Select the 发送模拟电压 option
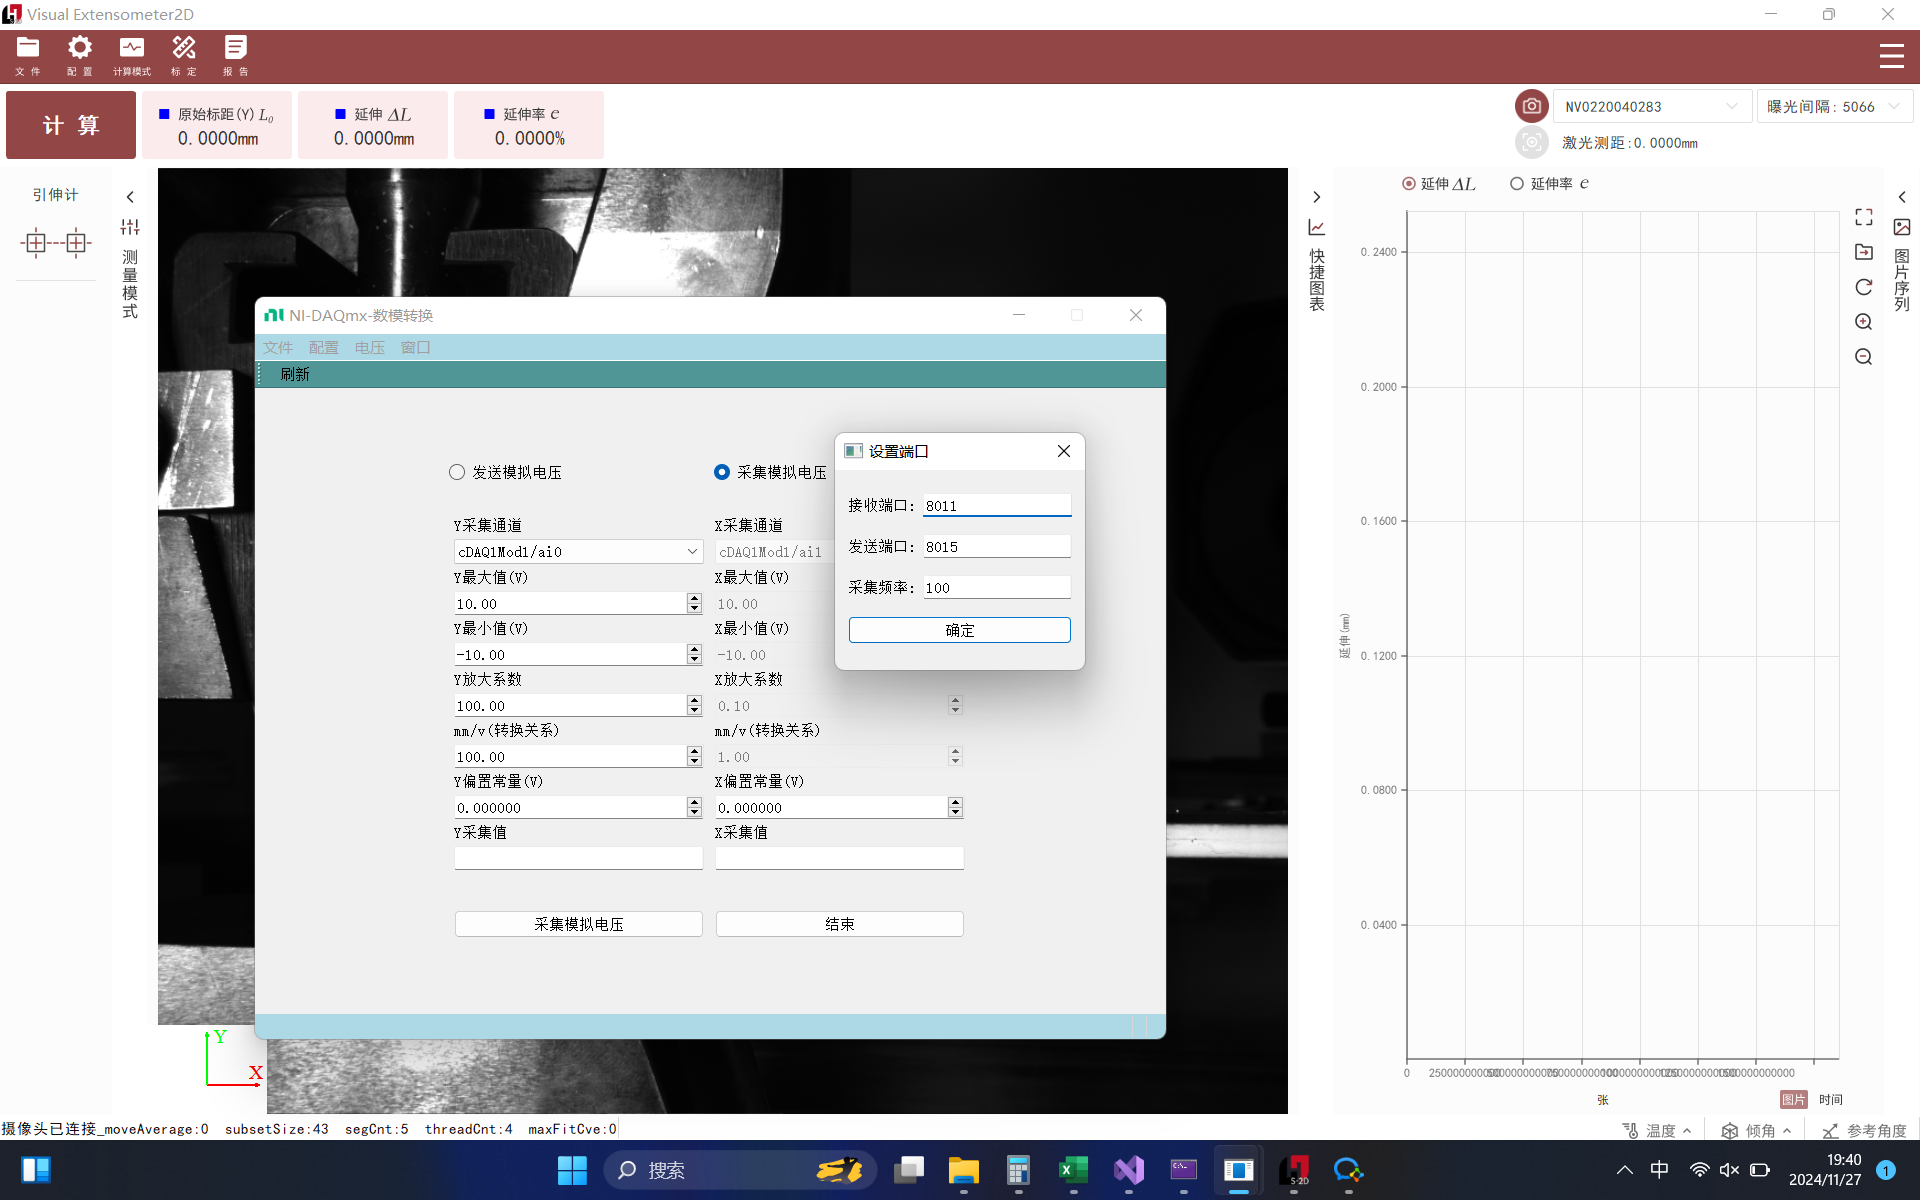The width and height of the screenshot is (1920, 1200). [457, 472]
